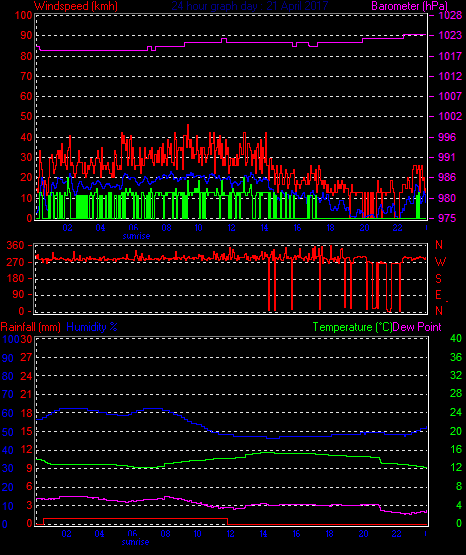Click hour label 22 under the wind graph
This screenshot has height=555, width=466.
[397, 228]
